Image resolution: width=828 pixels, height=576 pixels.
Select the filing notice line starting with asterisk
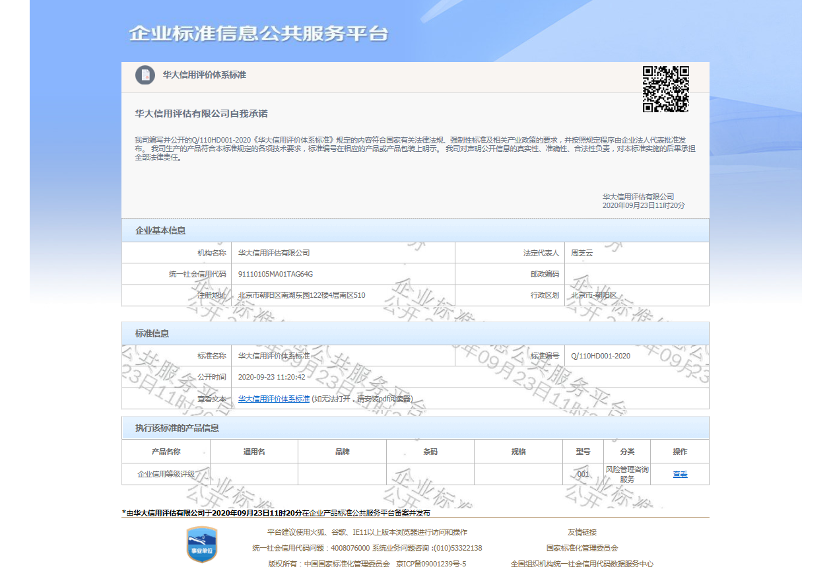(276, 513)
